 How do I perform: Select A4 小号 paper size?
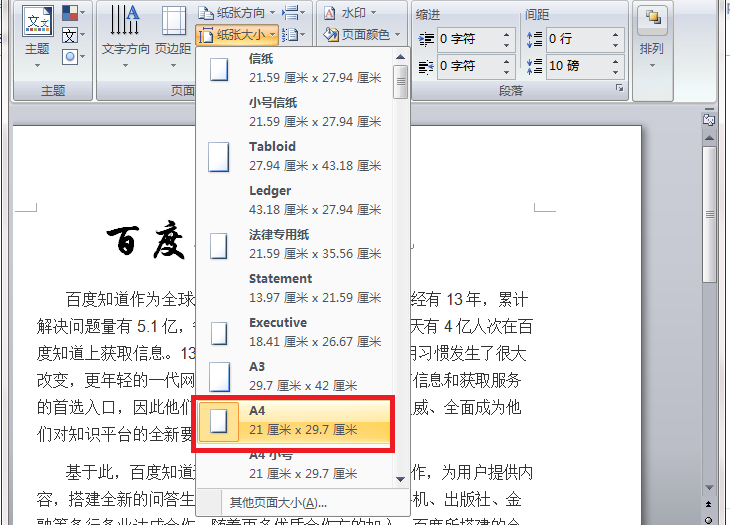tap(295, 467)
